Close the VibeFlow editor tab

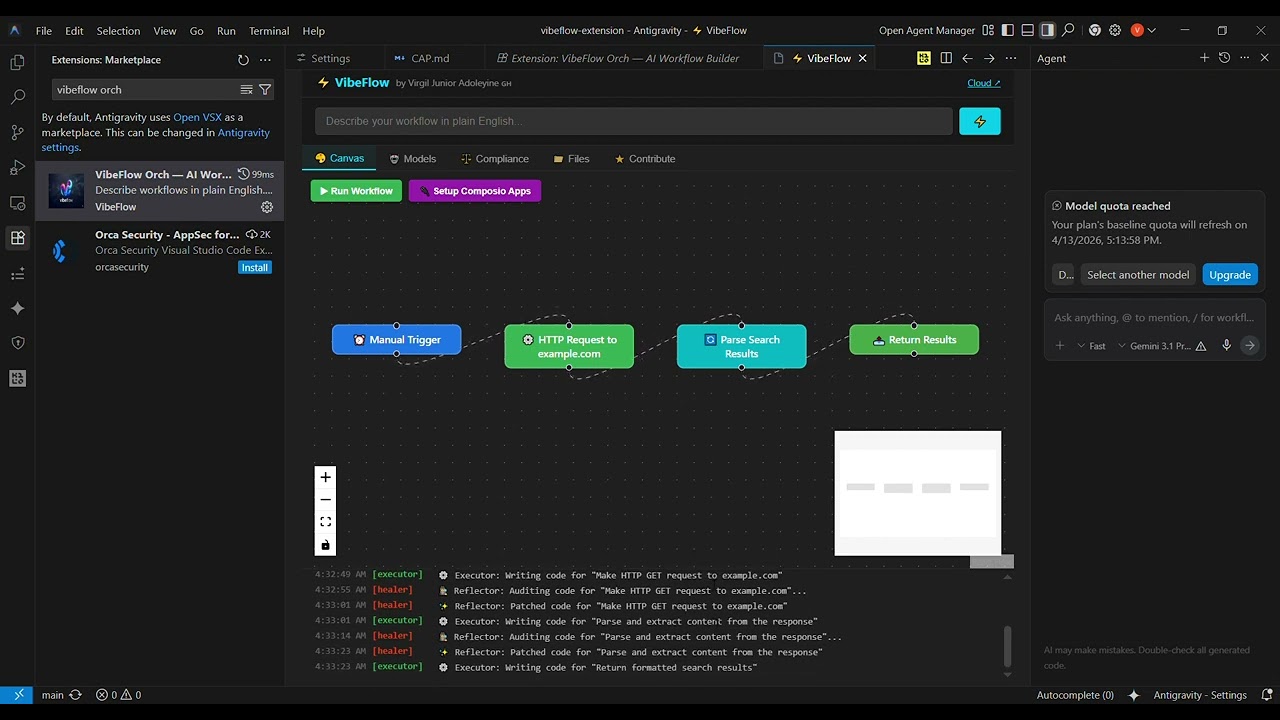click(862, 58)
